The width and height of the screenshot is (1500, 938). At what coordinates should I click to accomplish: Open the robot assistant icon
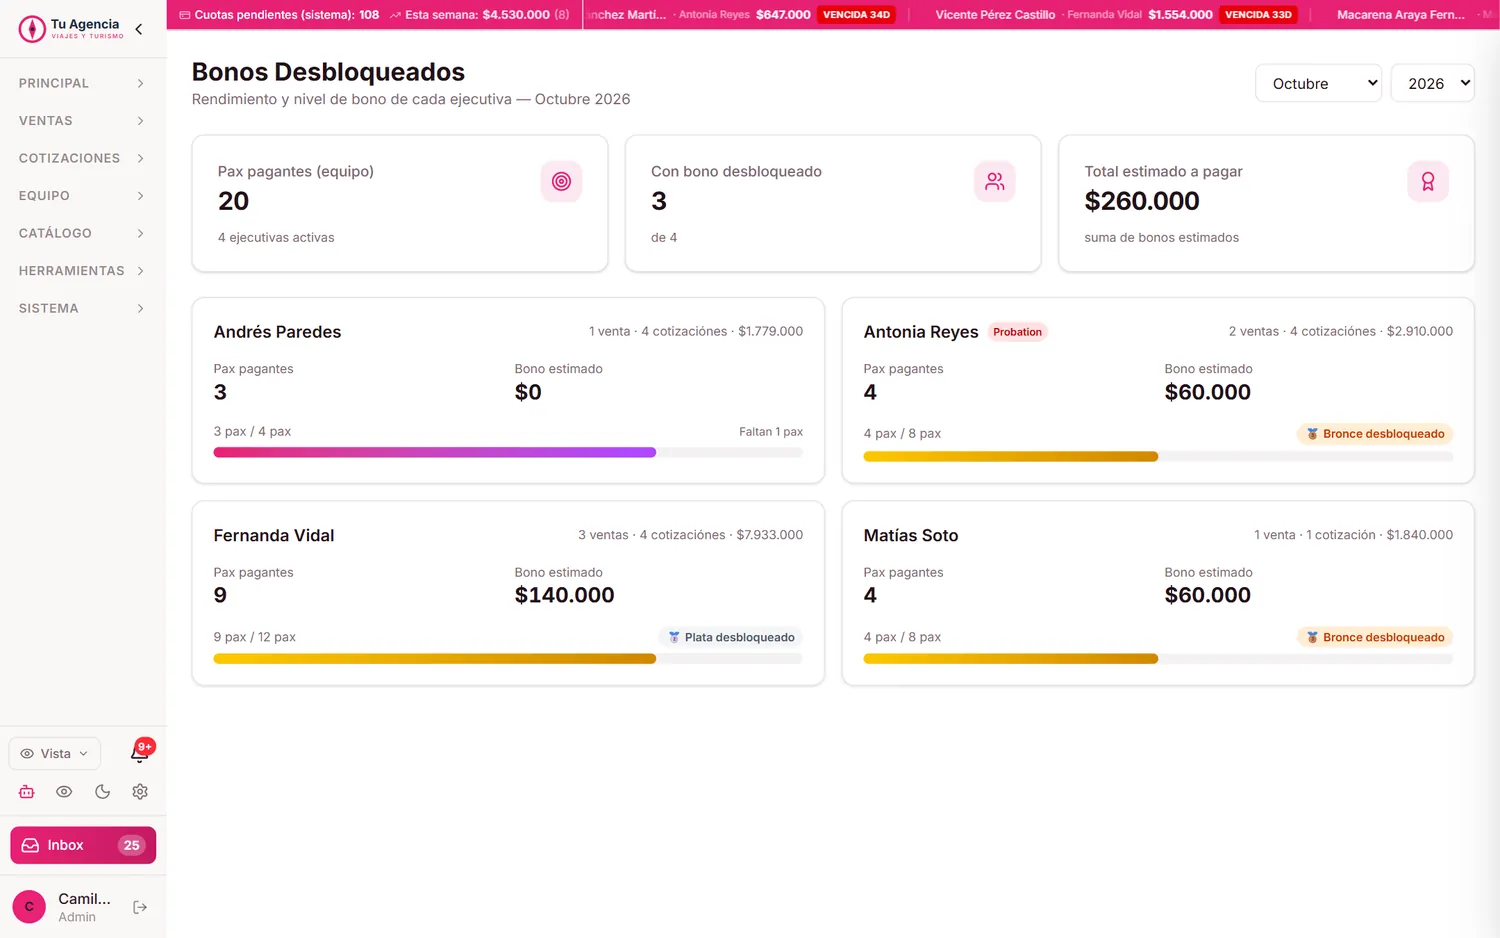(x=27, y=791)
